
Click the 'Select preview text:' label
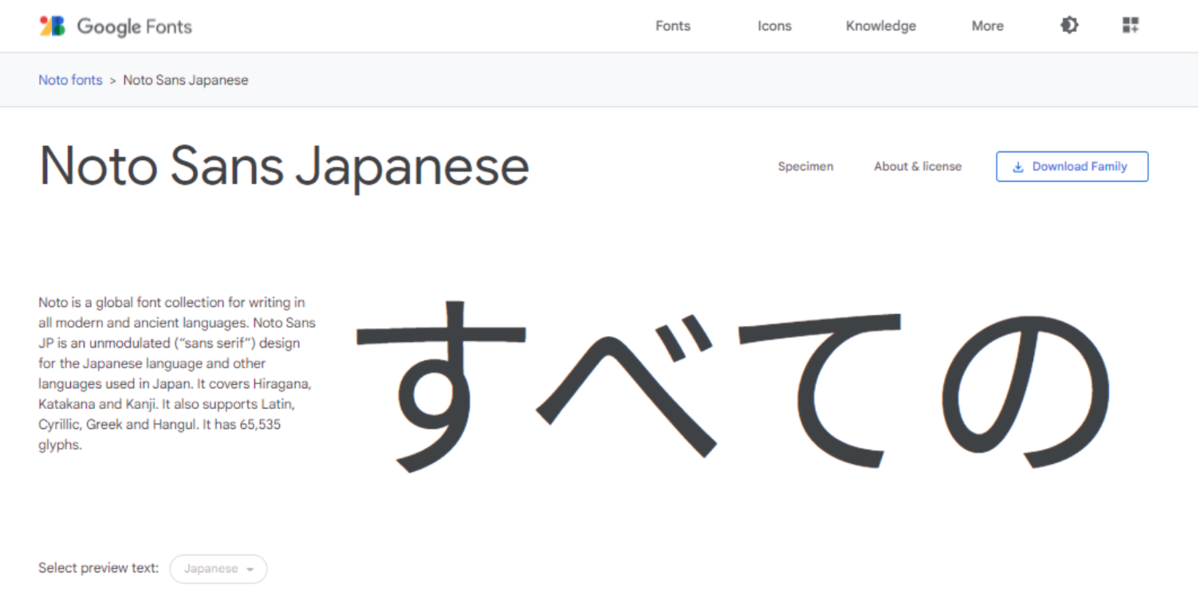[98, 568]
